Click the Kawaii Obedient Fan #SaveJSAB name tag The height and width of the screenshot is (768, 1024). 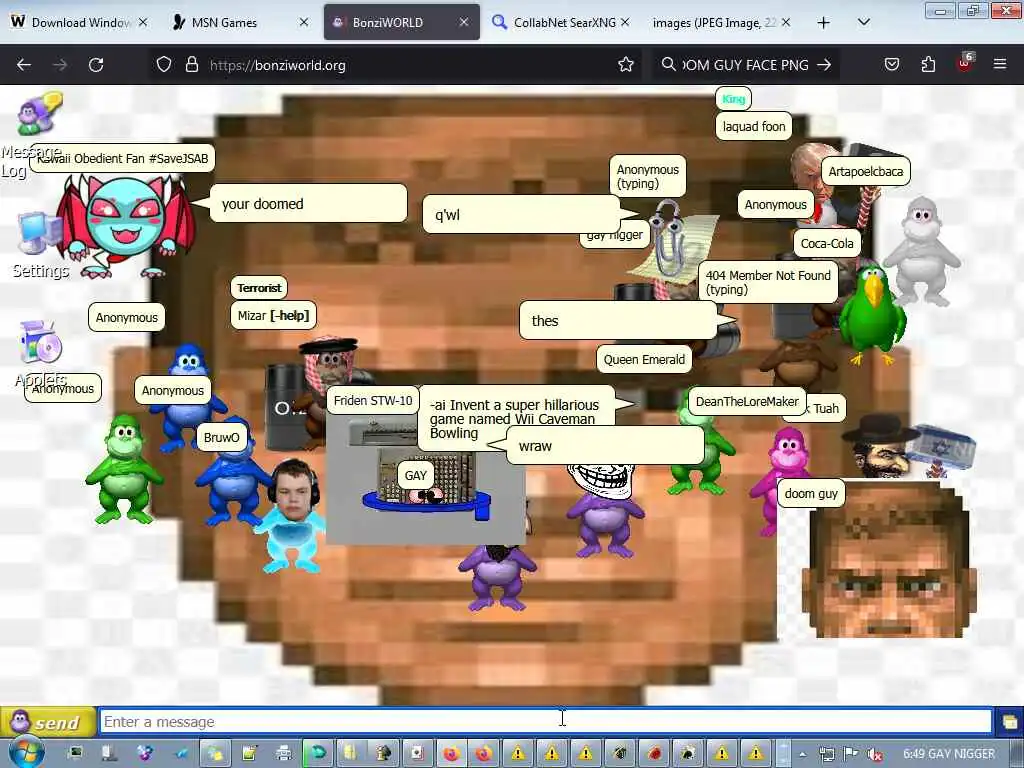(x=122, y=159)
